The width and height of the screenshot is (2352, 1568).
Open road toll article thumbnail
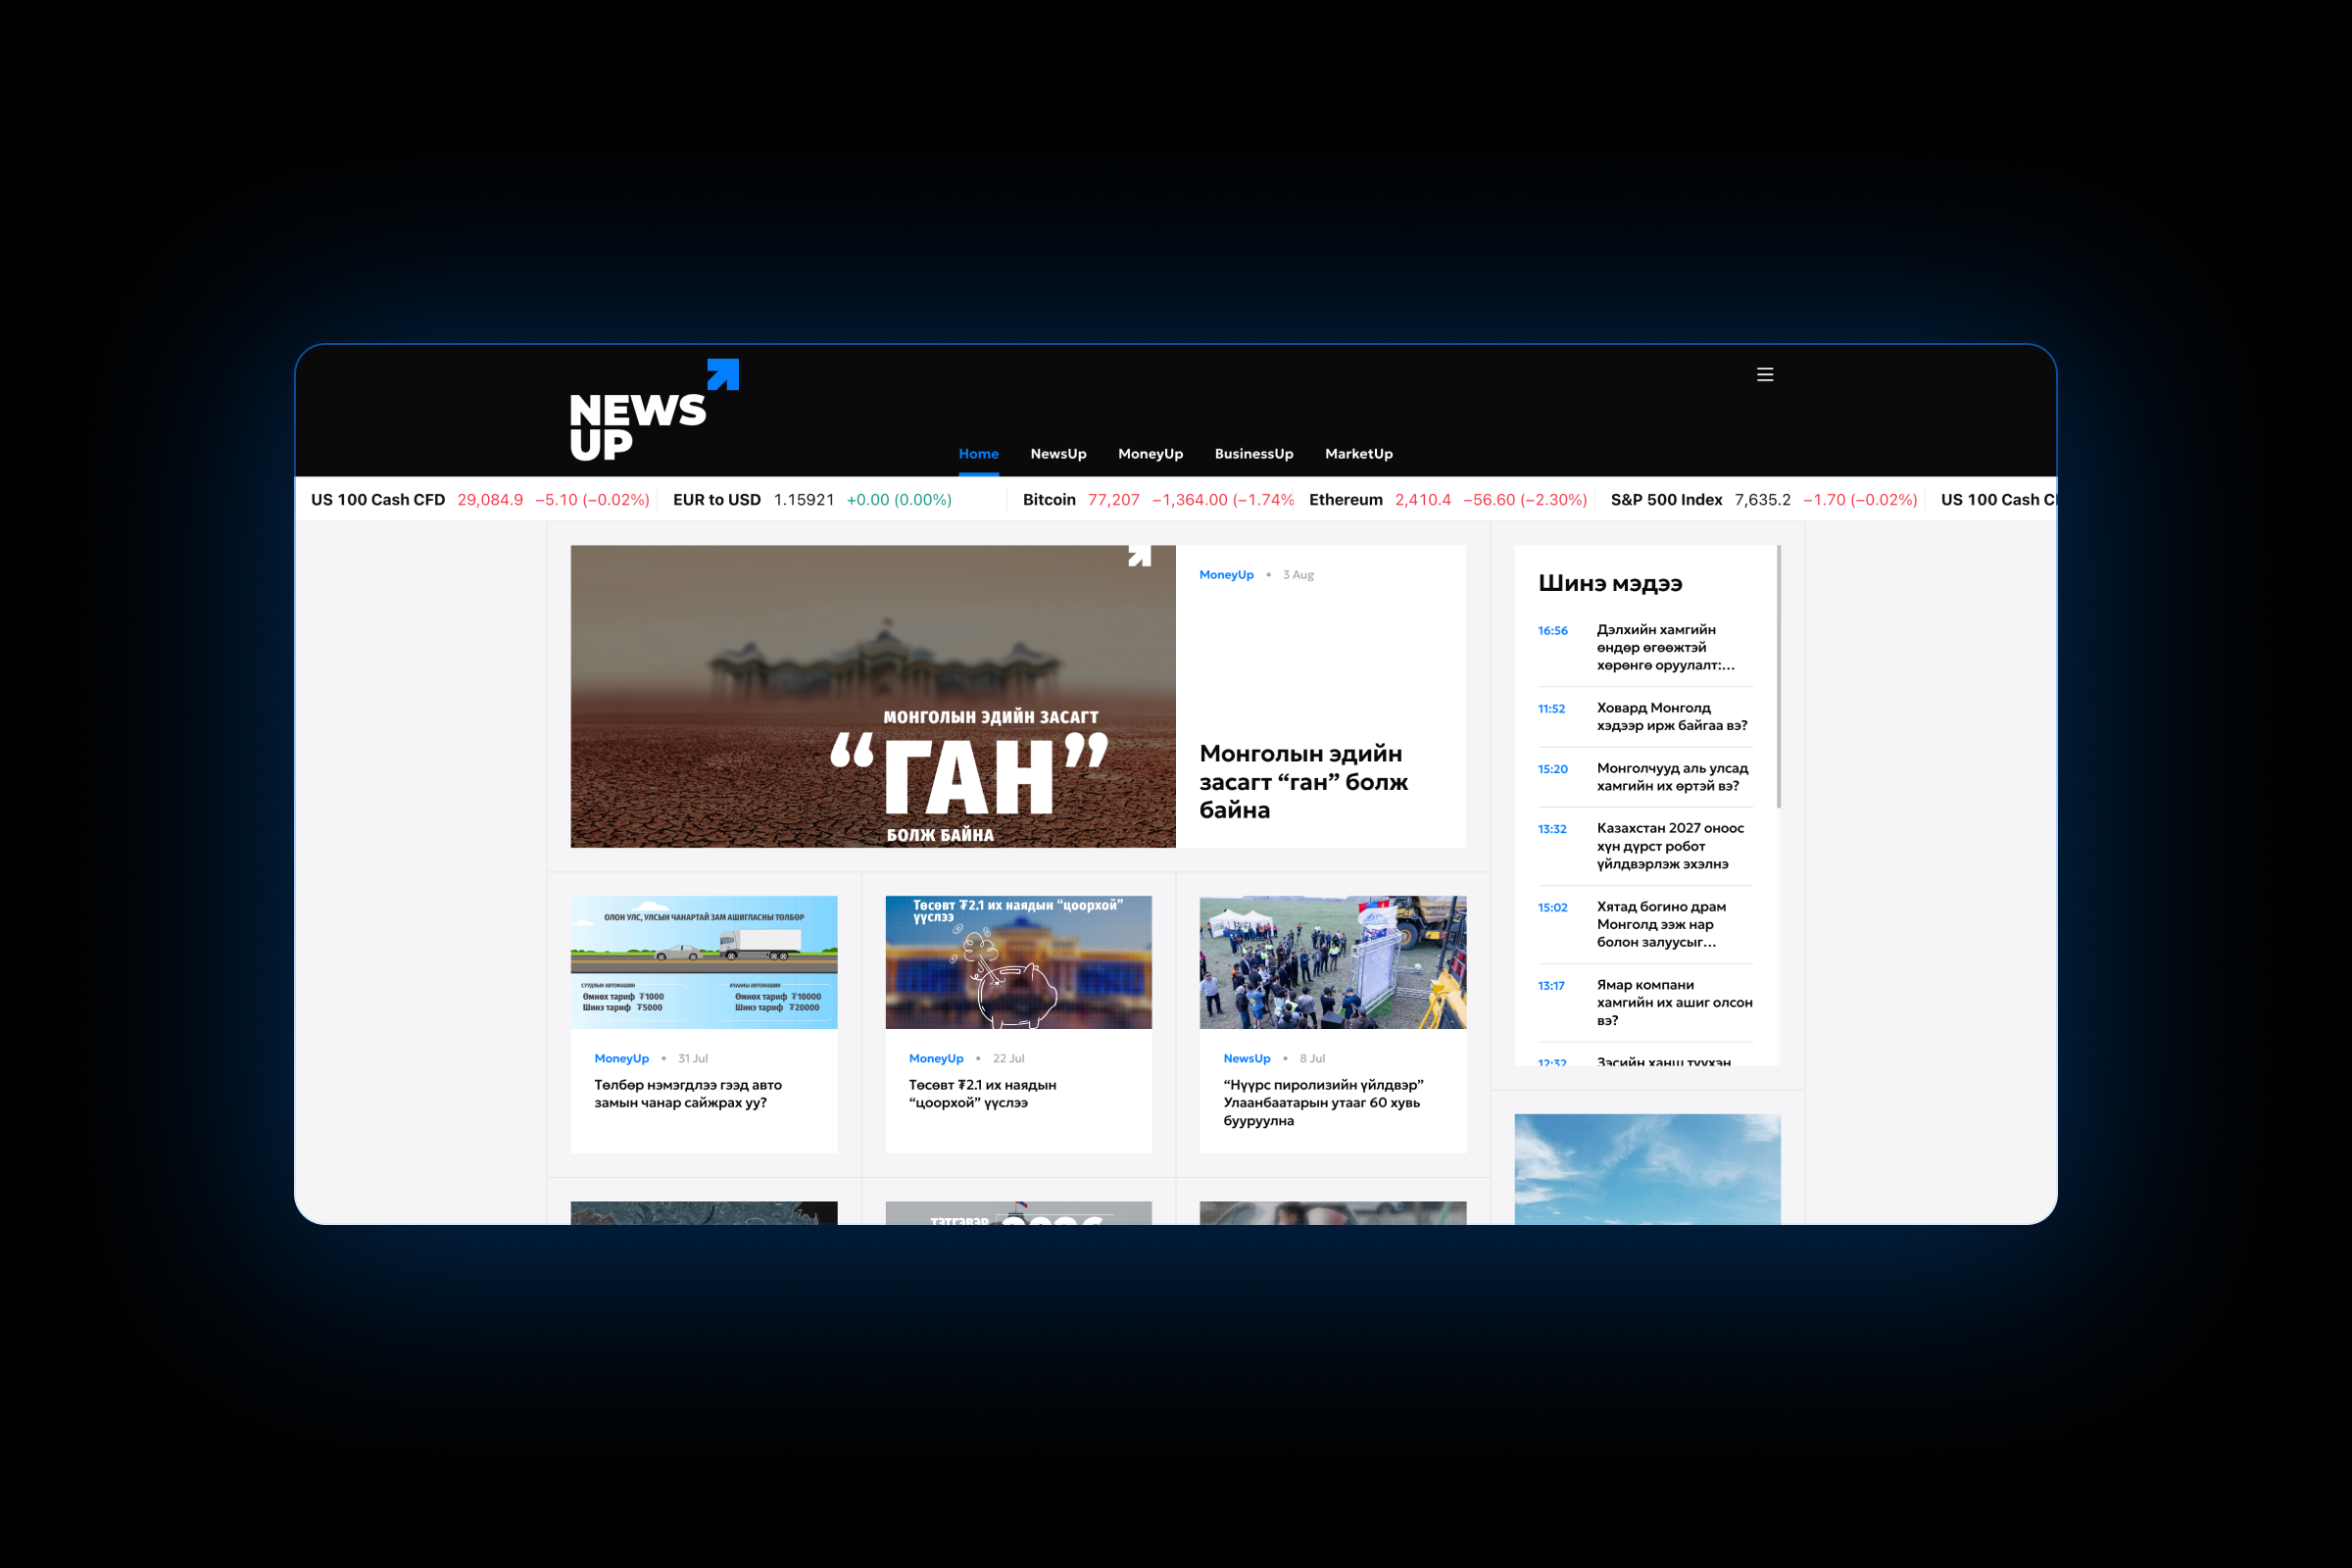[x=704, y=962]
